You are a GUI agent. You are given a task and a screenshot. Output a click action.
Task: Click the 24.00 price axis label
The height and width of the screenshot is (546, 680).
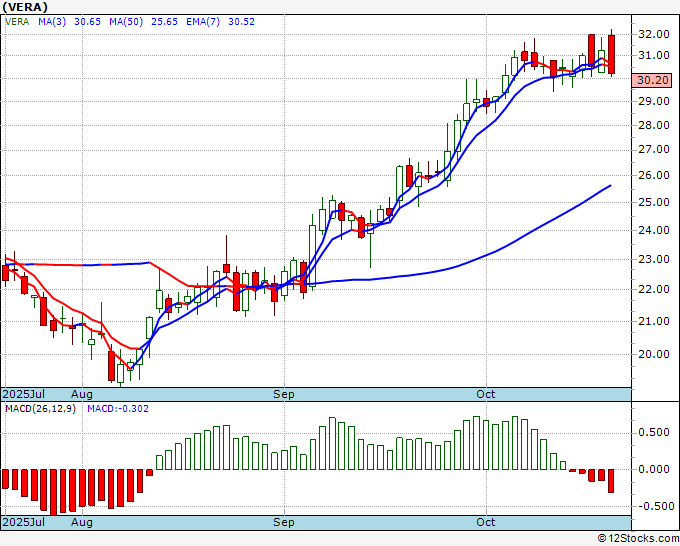coord(654,230)
